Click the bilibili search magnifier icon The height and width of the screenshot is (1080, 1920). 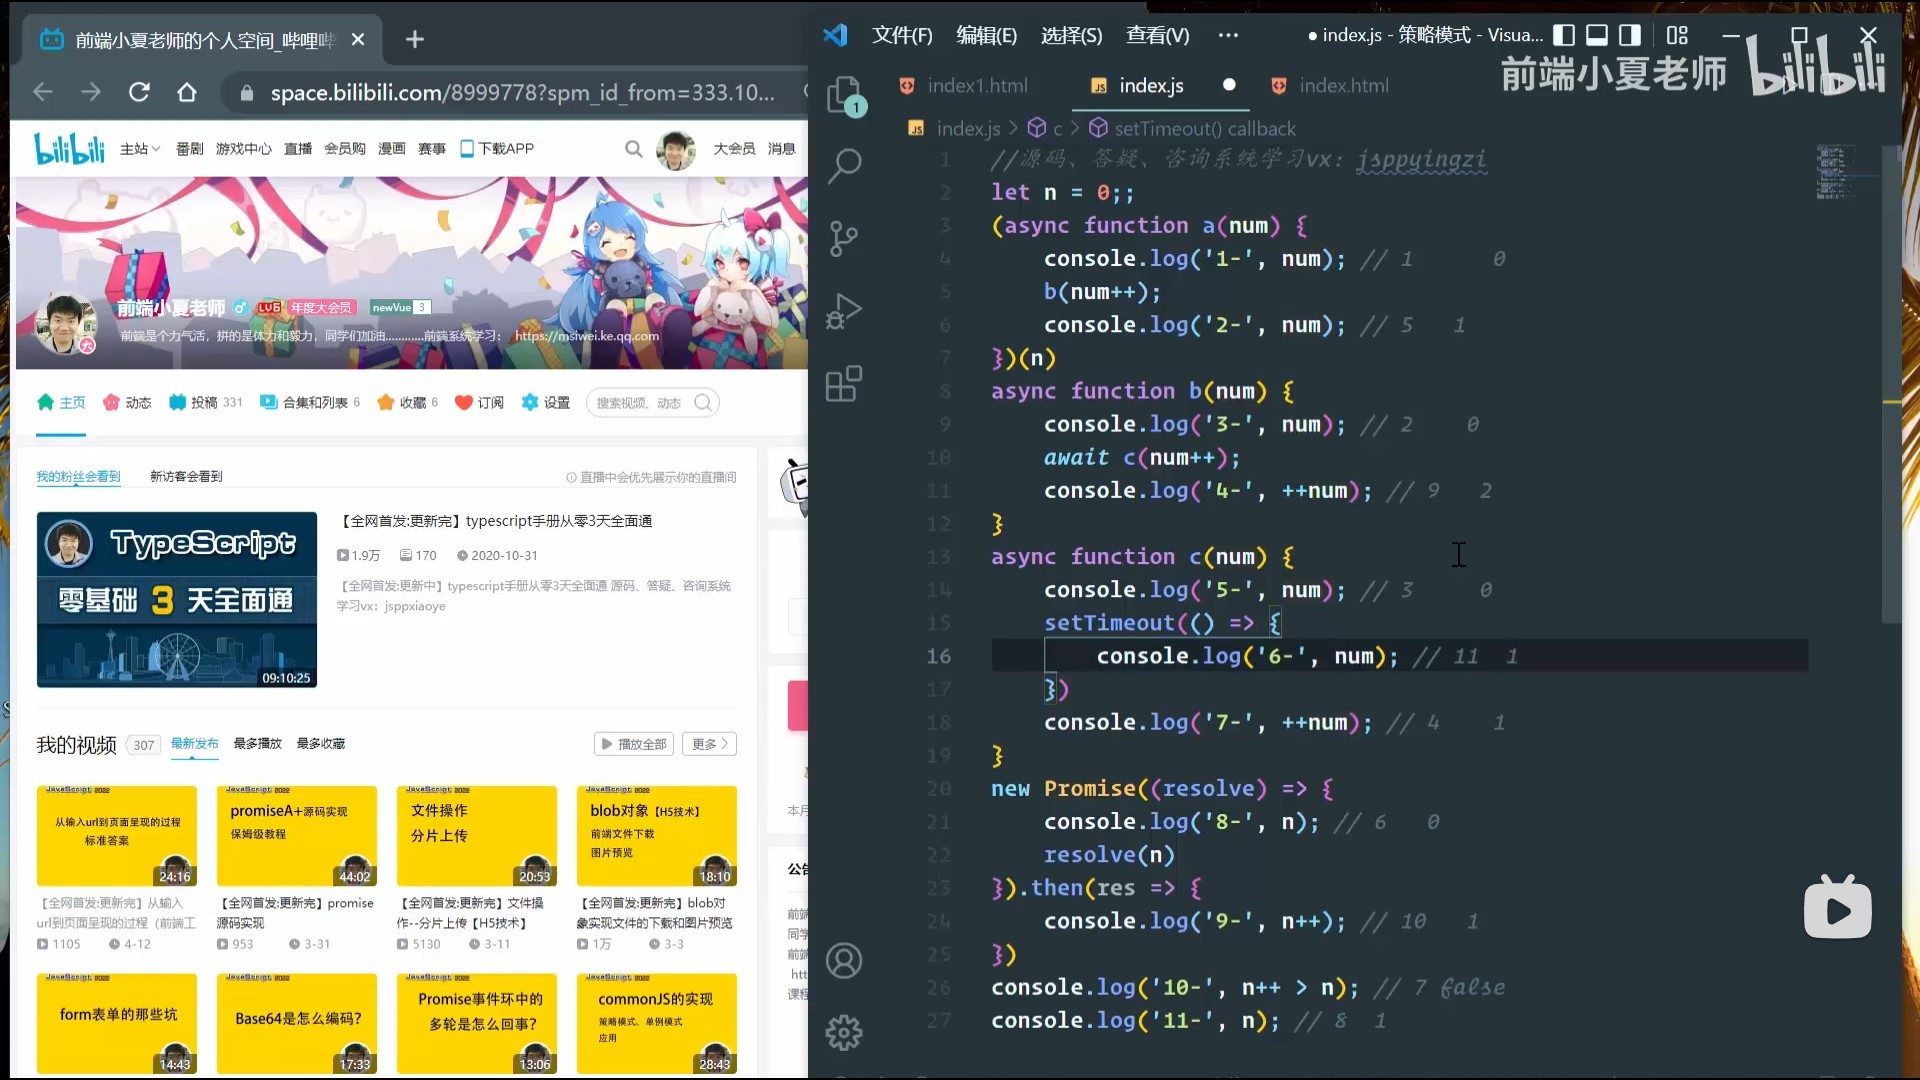click(x=633, y=149)
